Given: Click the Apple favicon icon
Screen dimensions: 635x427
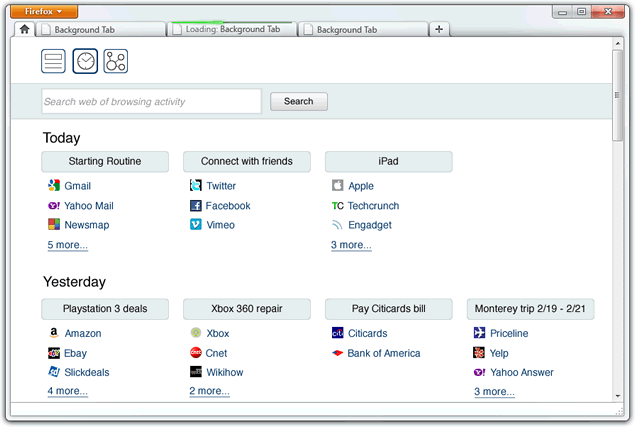Looking at the screenshot, I should (338, 186).
